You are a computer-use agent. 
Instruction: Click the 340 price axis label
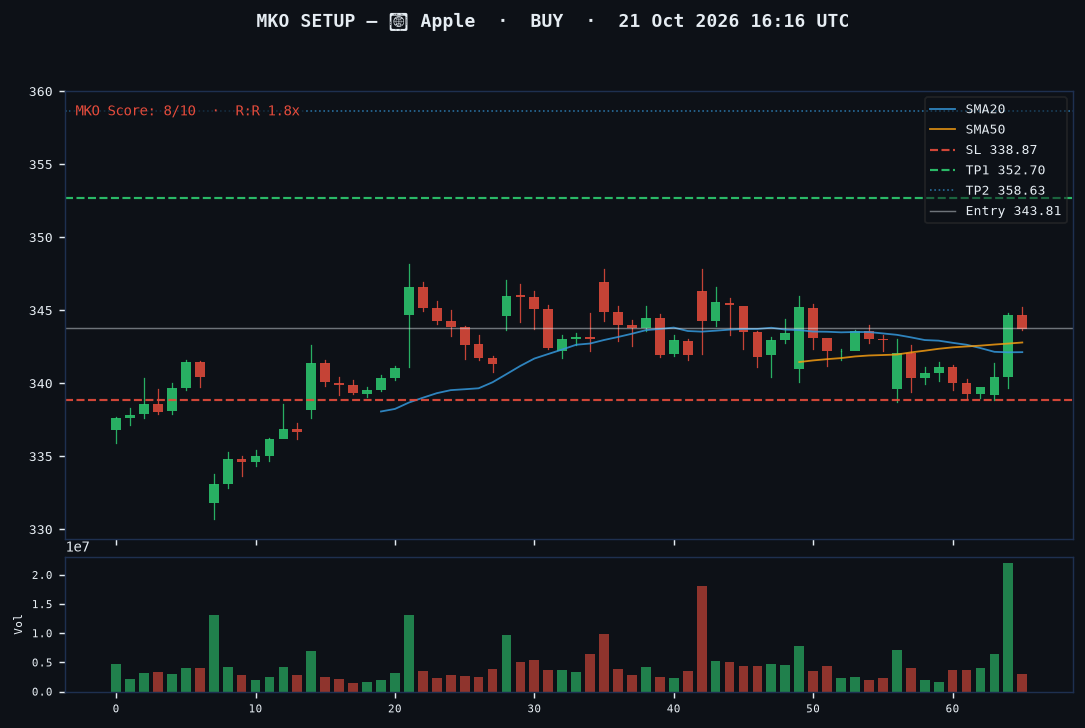[40, 383]
